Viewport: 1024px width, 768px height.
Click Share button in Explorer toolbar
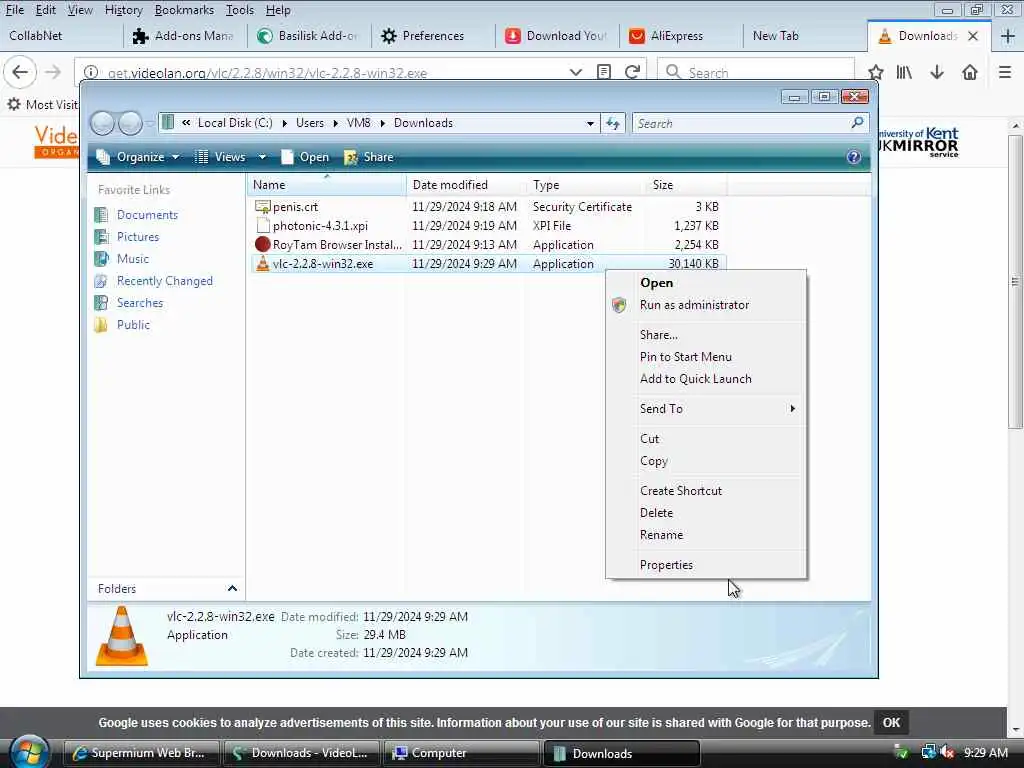(368, 157)
